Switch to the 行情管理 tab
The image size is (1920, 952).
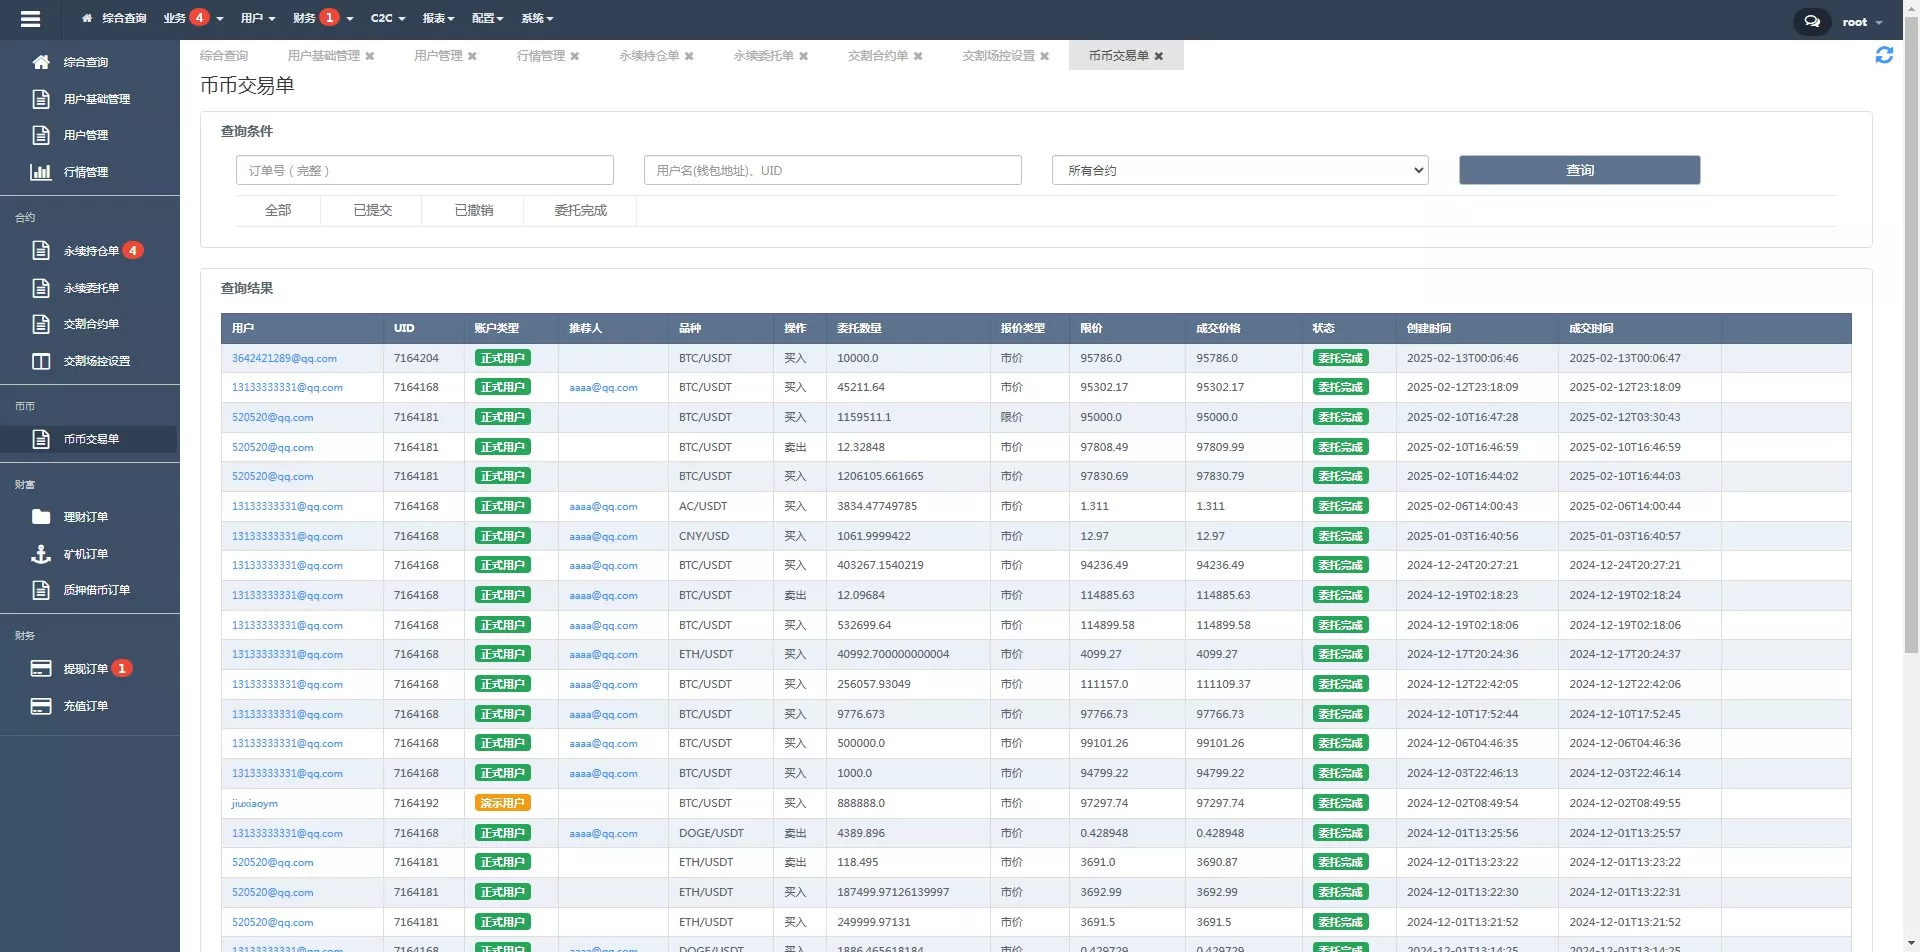(540, 56)
